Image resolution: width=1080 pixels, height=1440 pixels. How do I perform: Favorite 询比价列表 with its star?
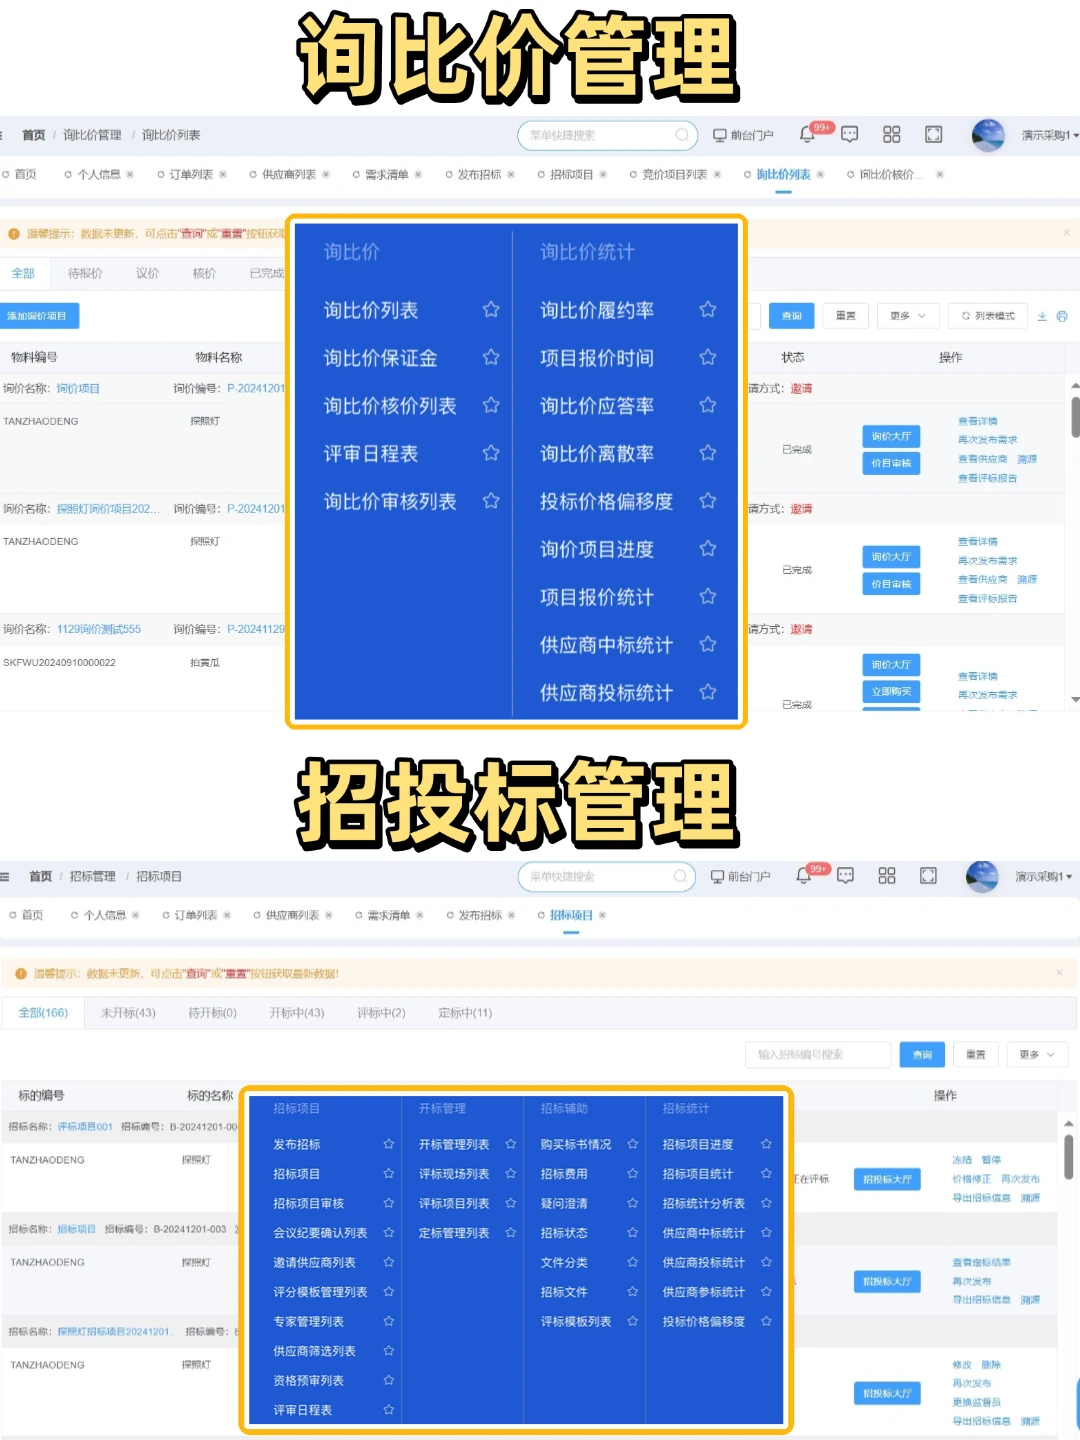coord(491,310)
